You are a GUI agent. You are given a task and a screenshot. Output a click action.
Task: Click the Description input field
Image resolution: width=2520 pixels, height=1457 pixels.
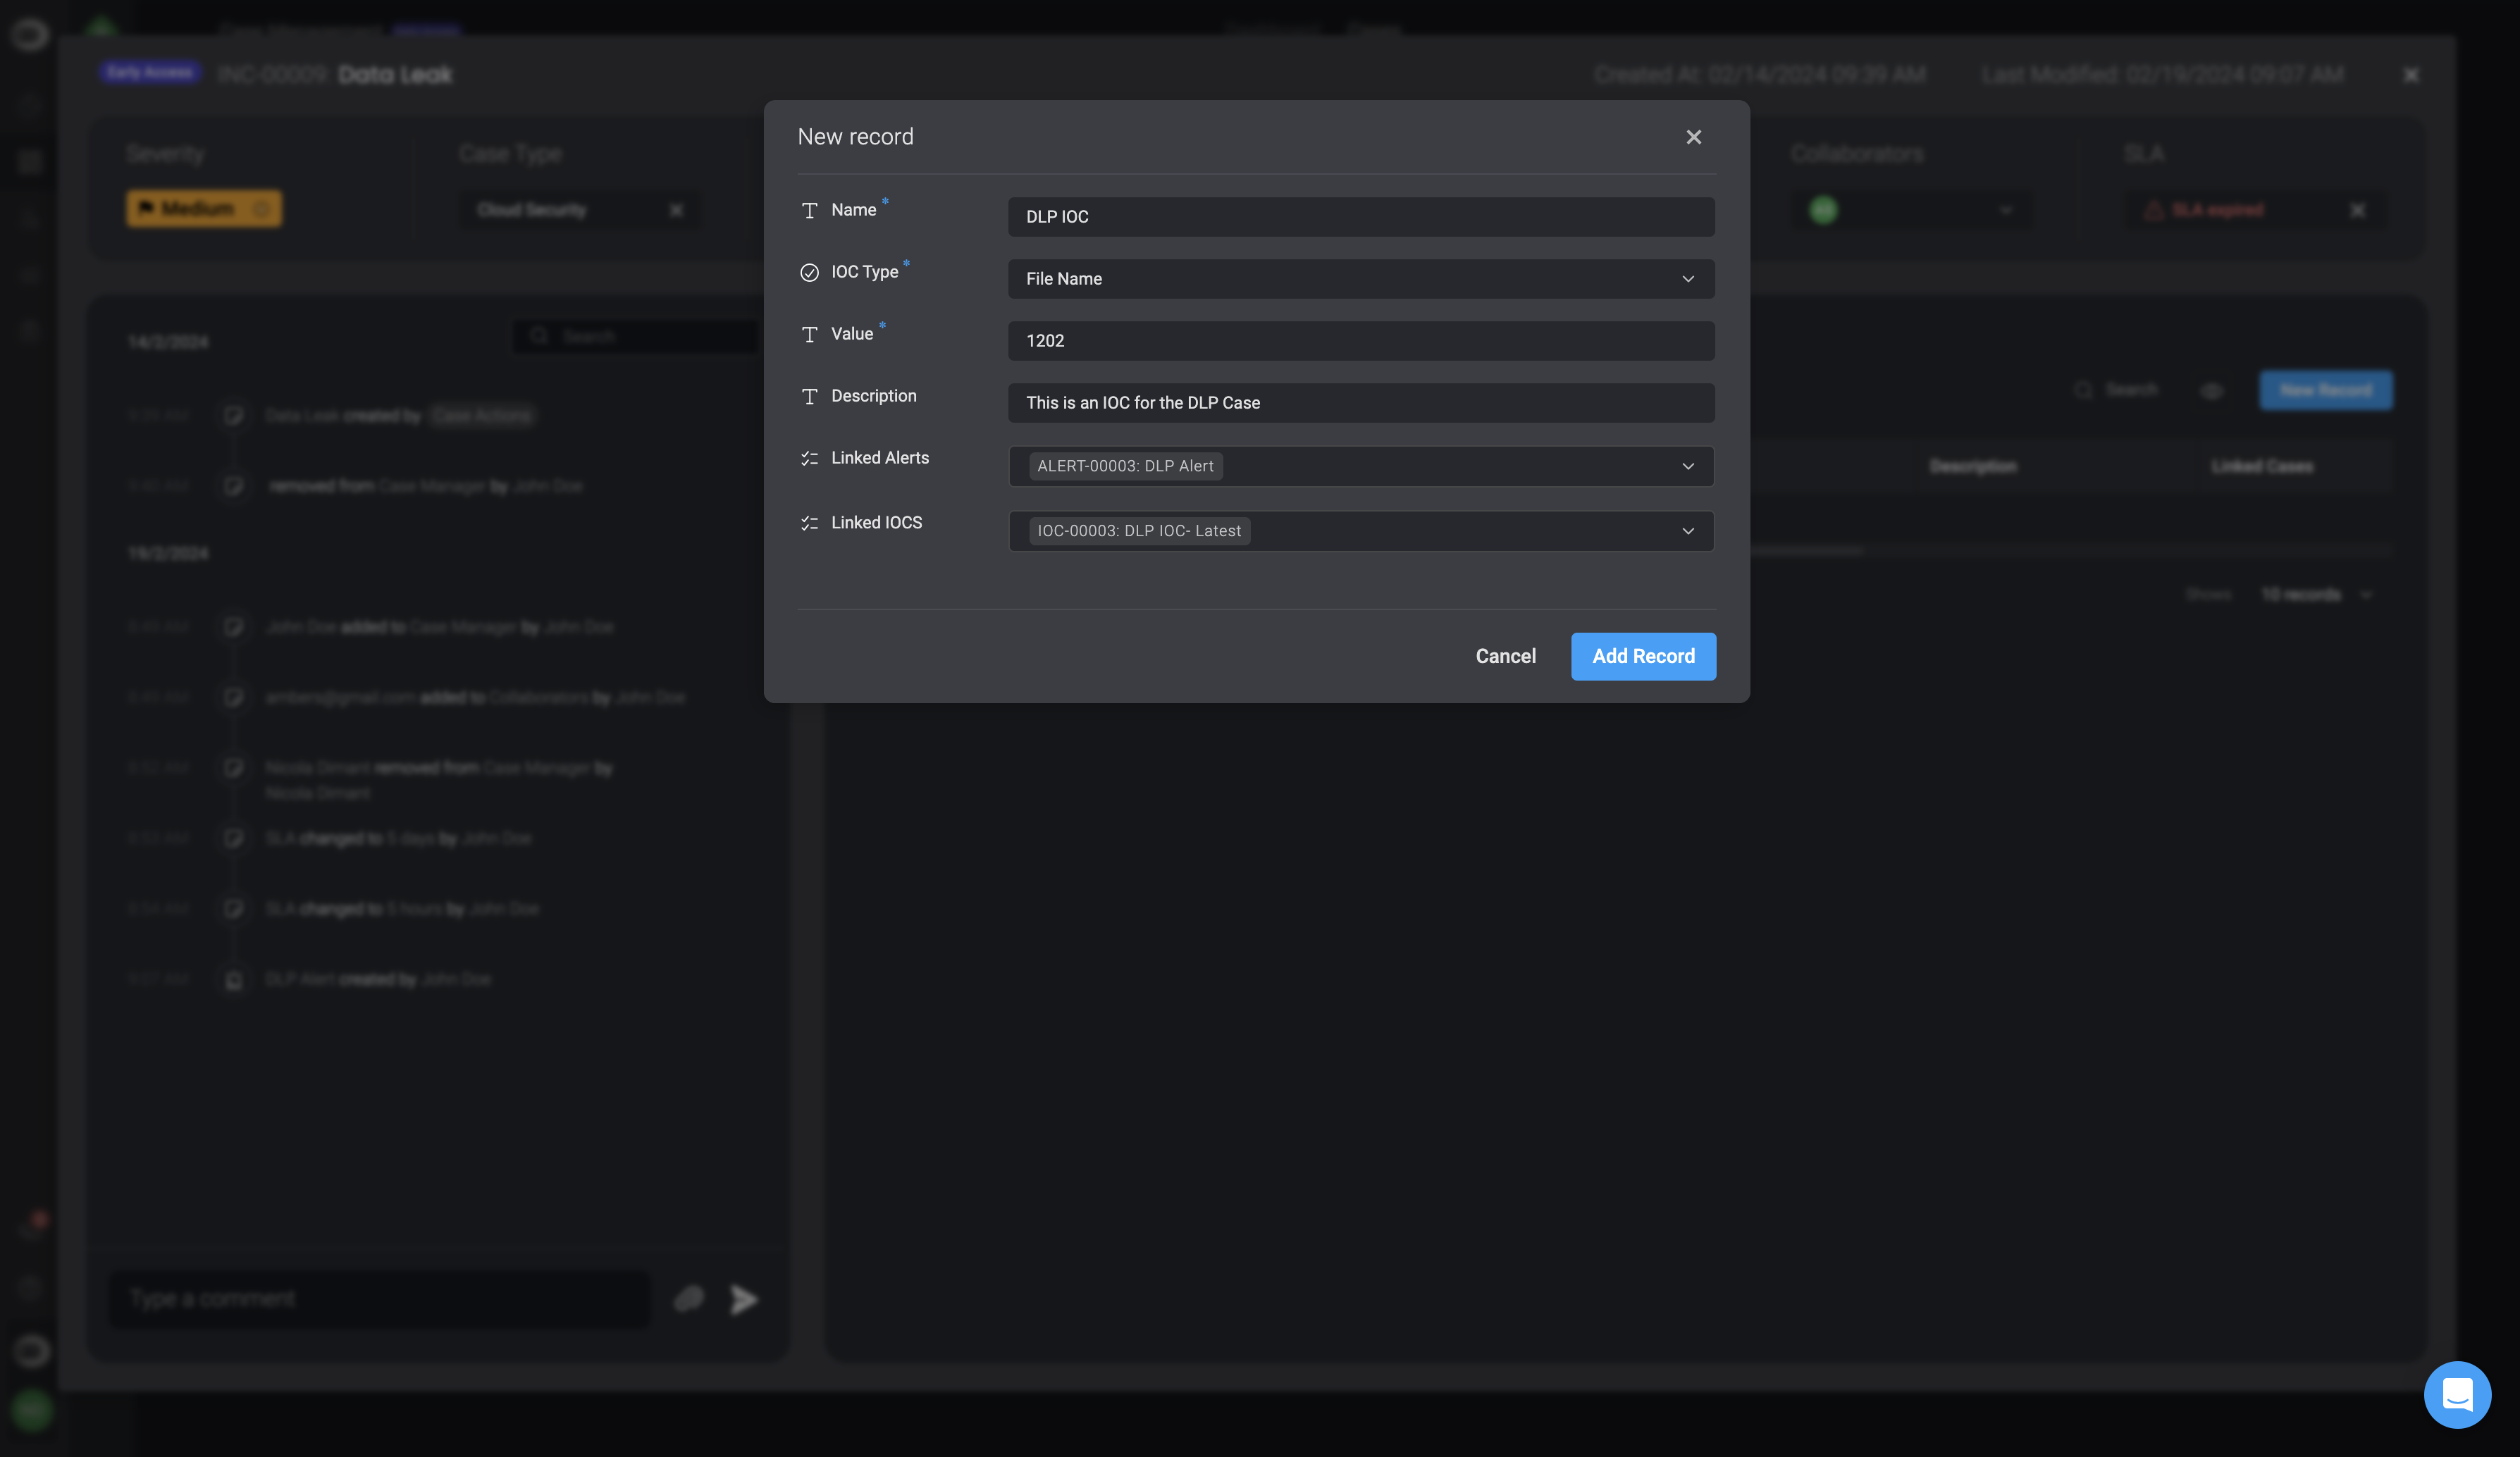[x=1361, y=402]
